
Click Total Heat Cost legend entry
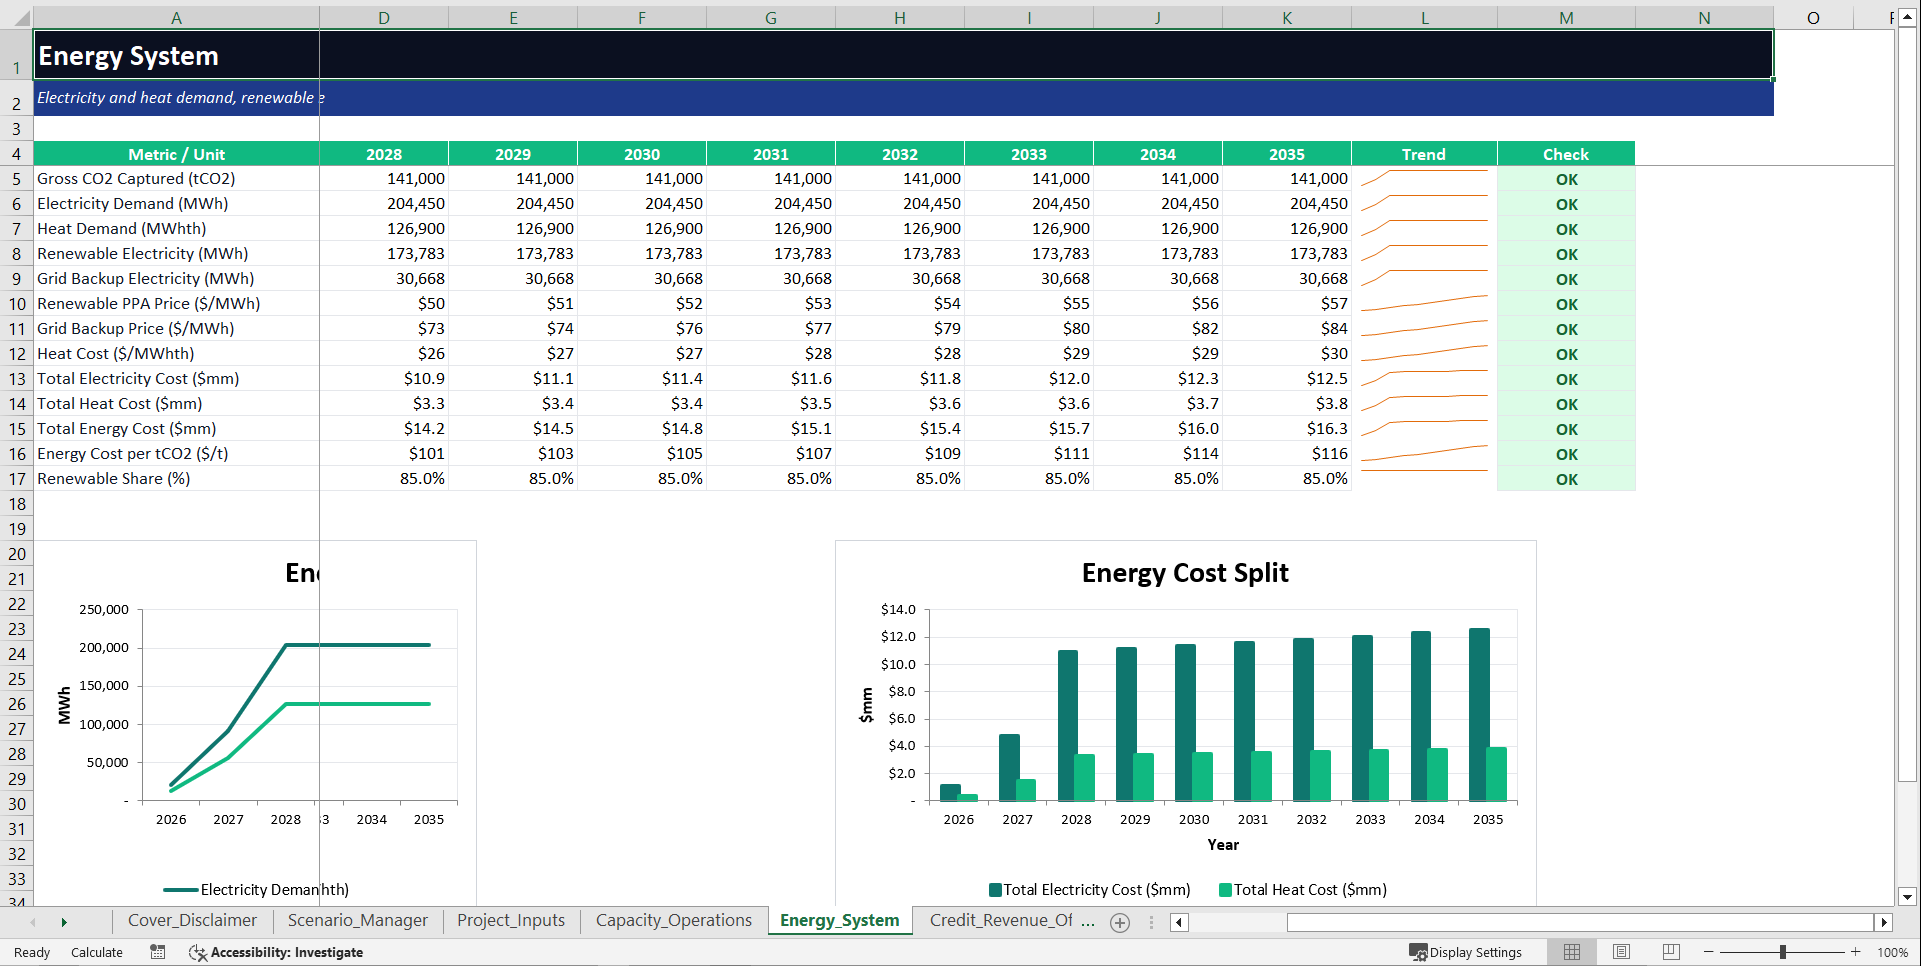[1303, 890]
